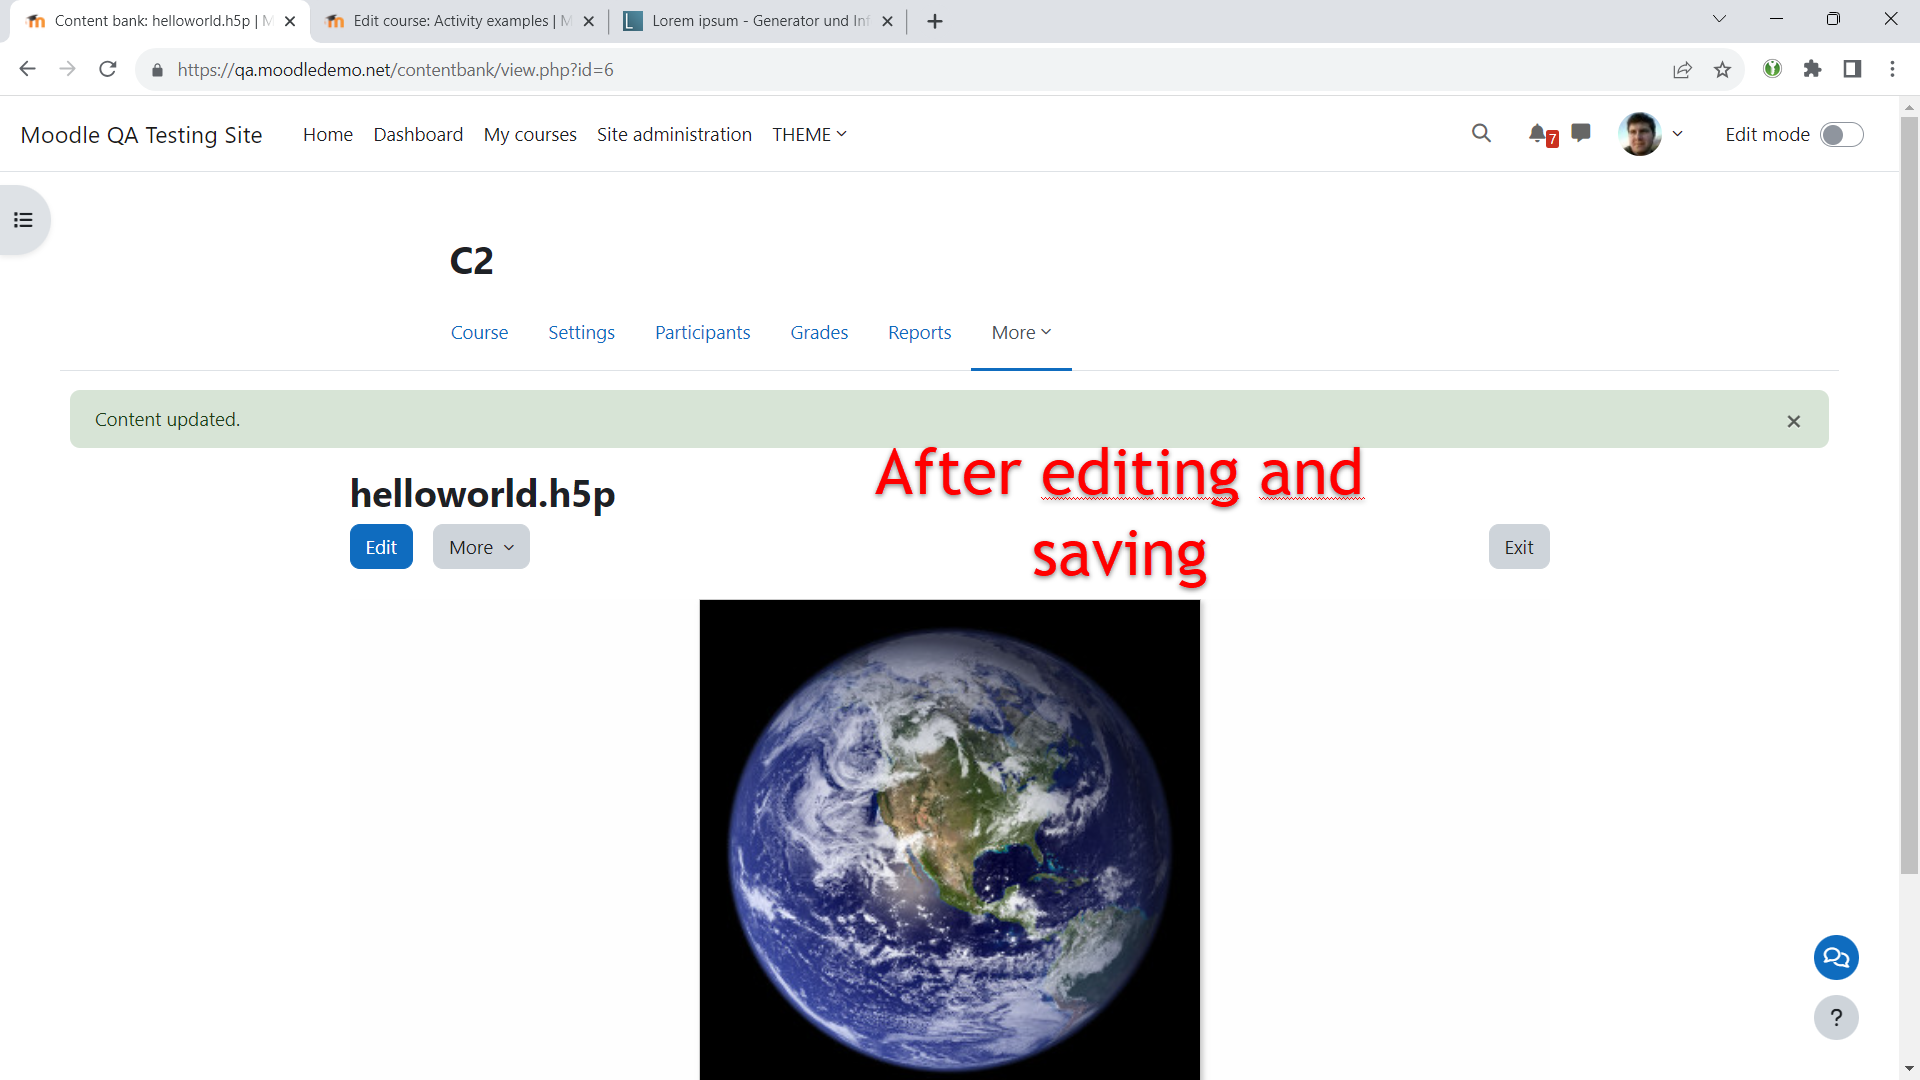
Task: Close the Edit course Activity examples tab
Action: click(x=588, y=21)
